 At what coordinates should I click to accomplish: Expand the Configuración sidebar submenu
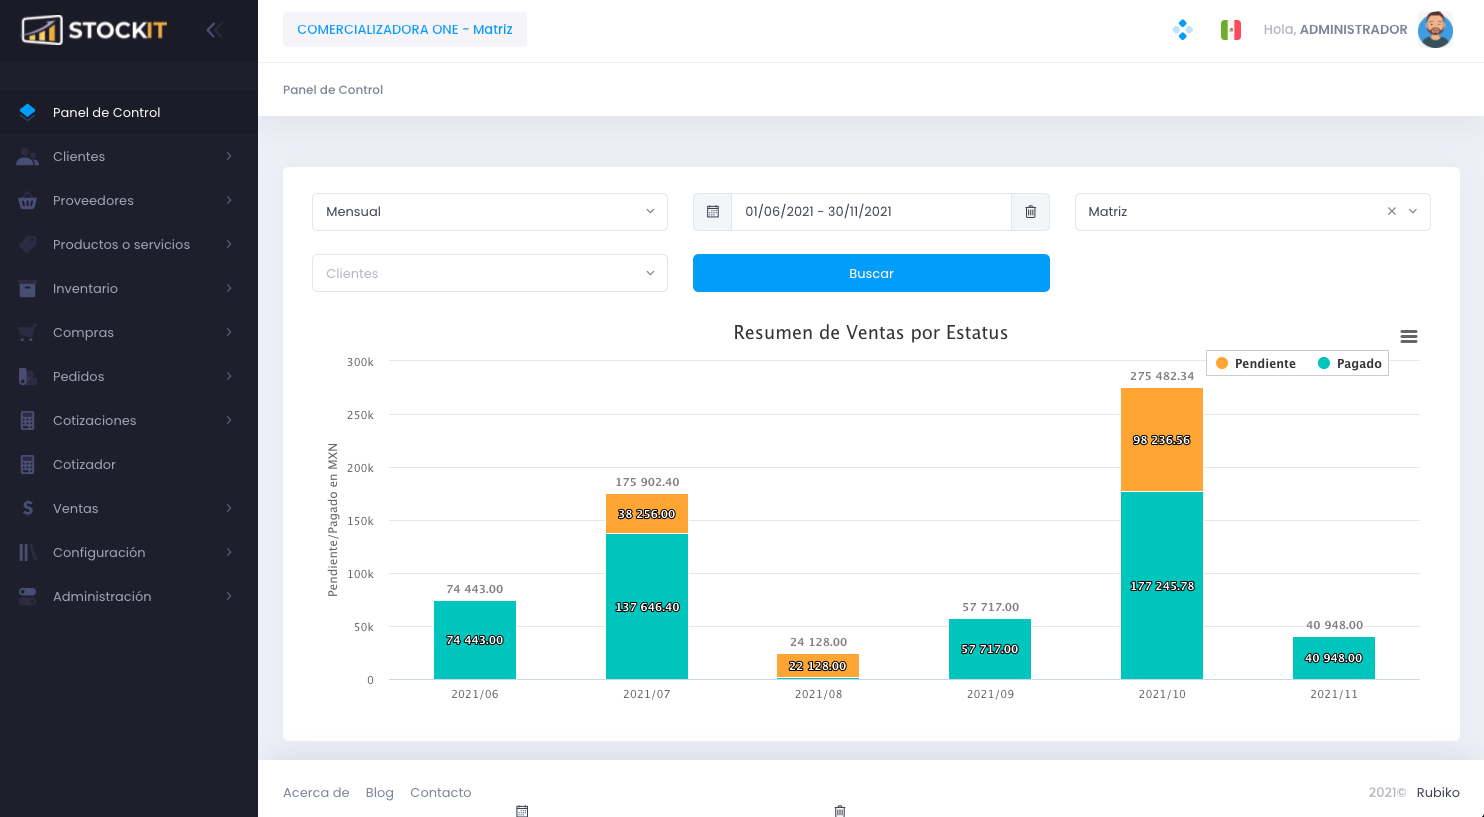[x=229, y=552]
